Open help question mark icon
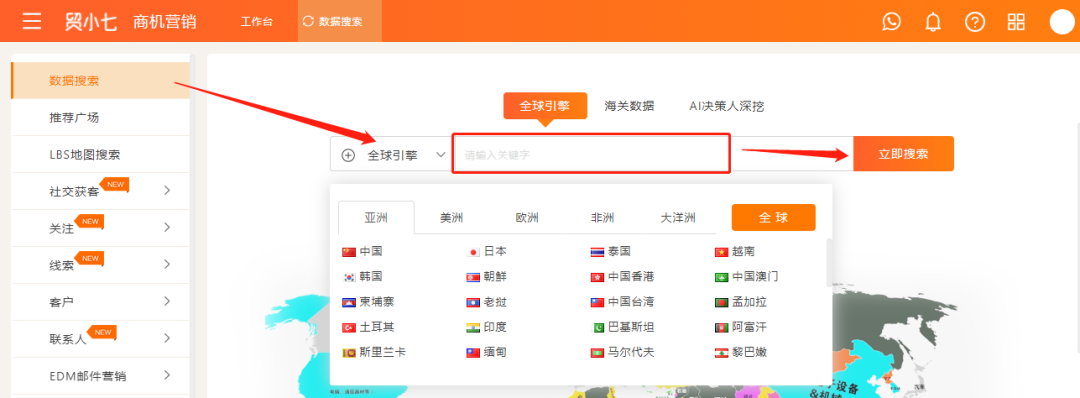The width and height of the screenshot is (1080, 398). click(x=975, y=21)
